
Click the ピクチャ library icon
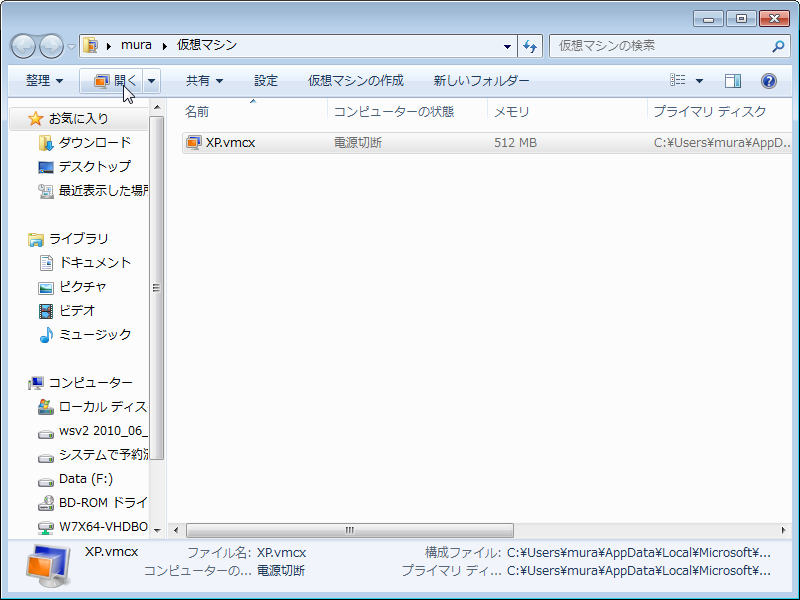(45, 288)
